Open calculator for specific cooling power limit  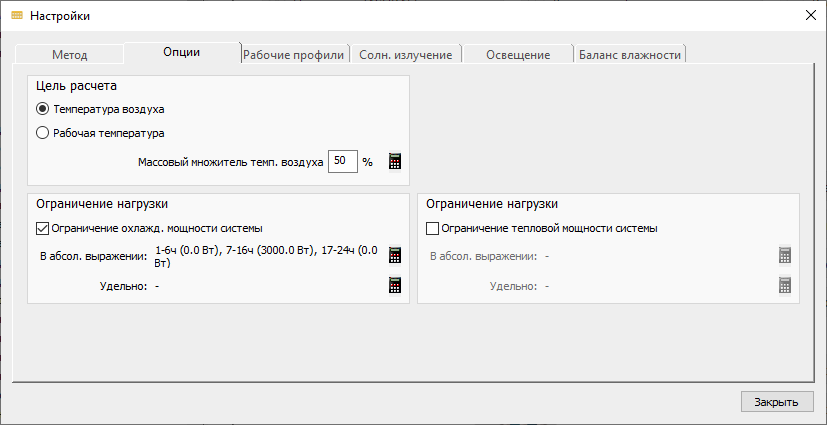pos(395,285)
